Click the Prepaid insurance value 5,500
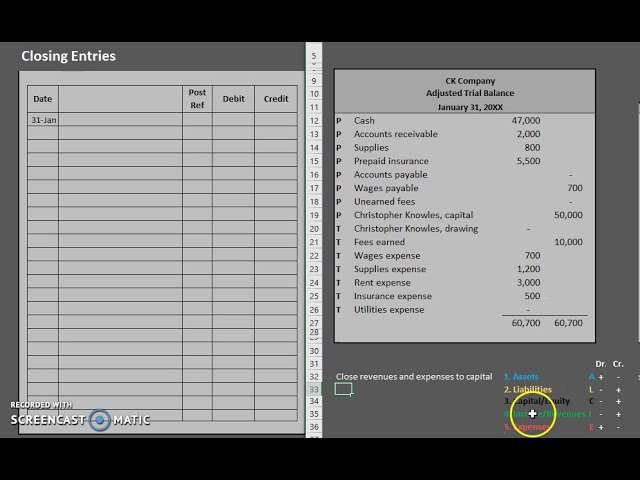The width and height of the screenshot is (640, 480). pos(528,161)
